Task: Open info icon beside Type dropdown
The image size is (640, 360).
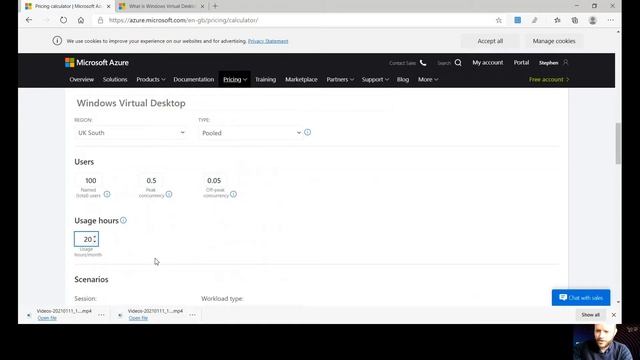Action: (307, 132)
